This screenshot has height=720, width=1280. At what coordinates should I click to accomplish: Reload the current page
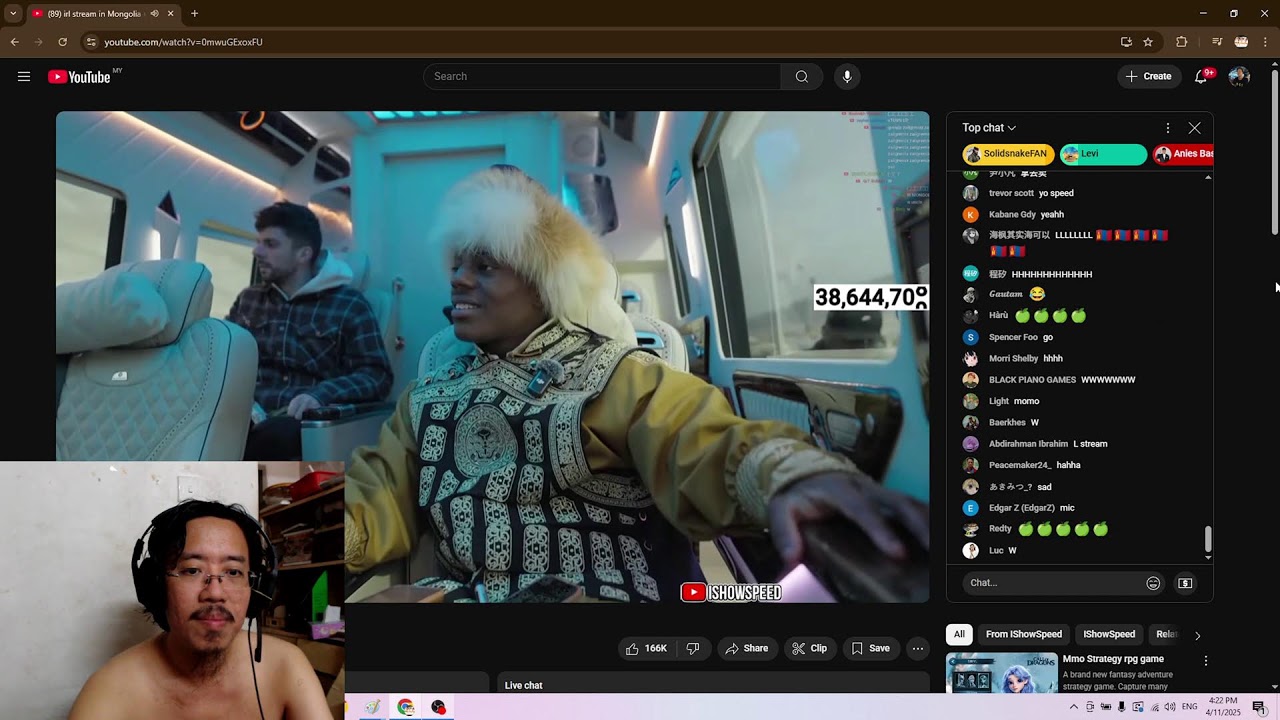pyautogui.click(x=62, y=42)
